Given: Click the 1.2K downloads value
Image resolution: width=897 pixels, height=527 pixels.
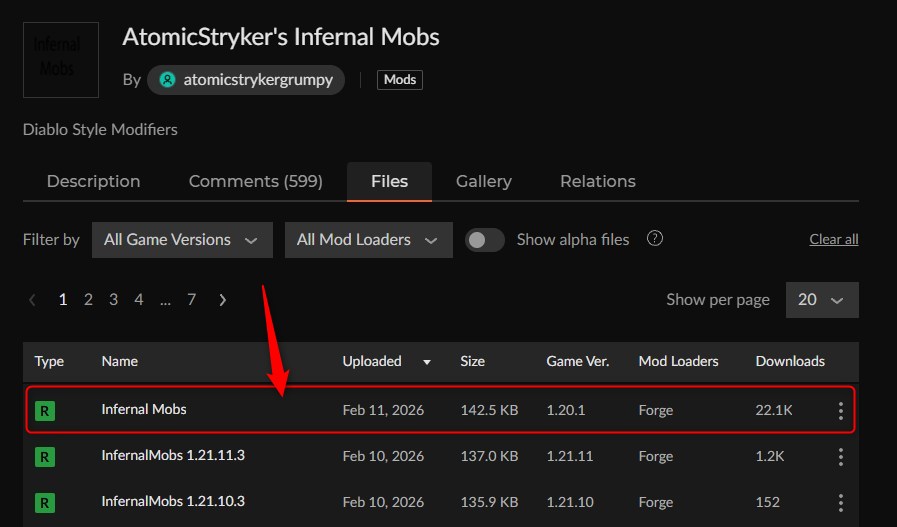Looking at the screenshot, I should [x=770, y=456].
